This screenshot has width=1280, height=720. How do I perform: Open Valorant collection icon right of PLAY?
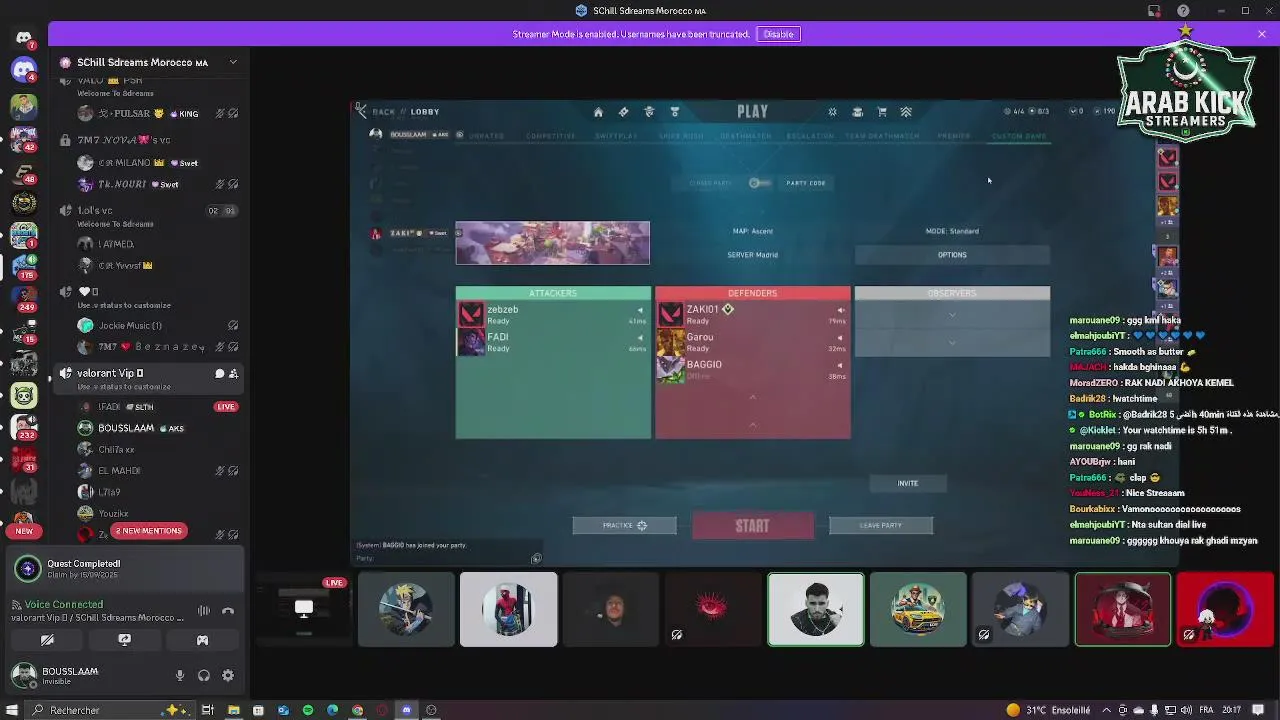[857, 112]
